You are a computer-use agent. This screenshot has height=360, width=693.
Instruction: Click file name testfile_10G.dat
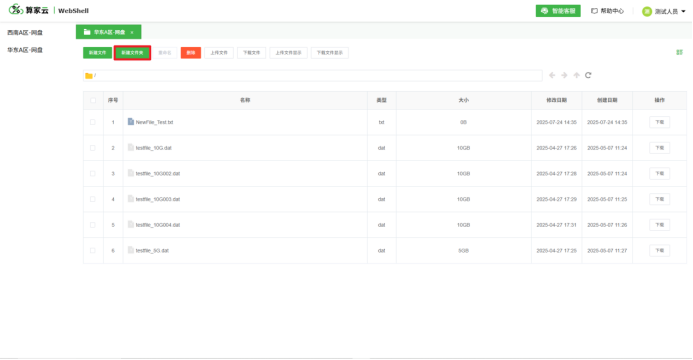click(153, 148)
